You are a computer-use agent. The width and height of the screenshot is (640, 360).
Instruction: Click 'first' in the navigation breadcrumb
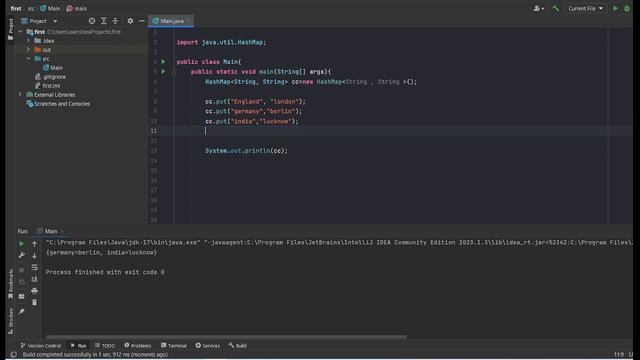(16, 8)
